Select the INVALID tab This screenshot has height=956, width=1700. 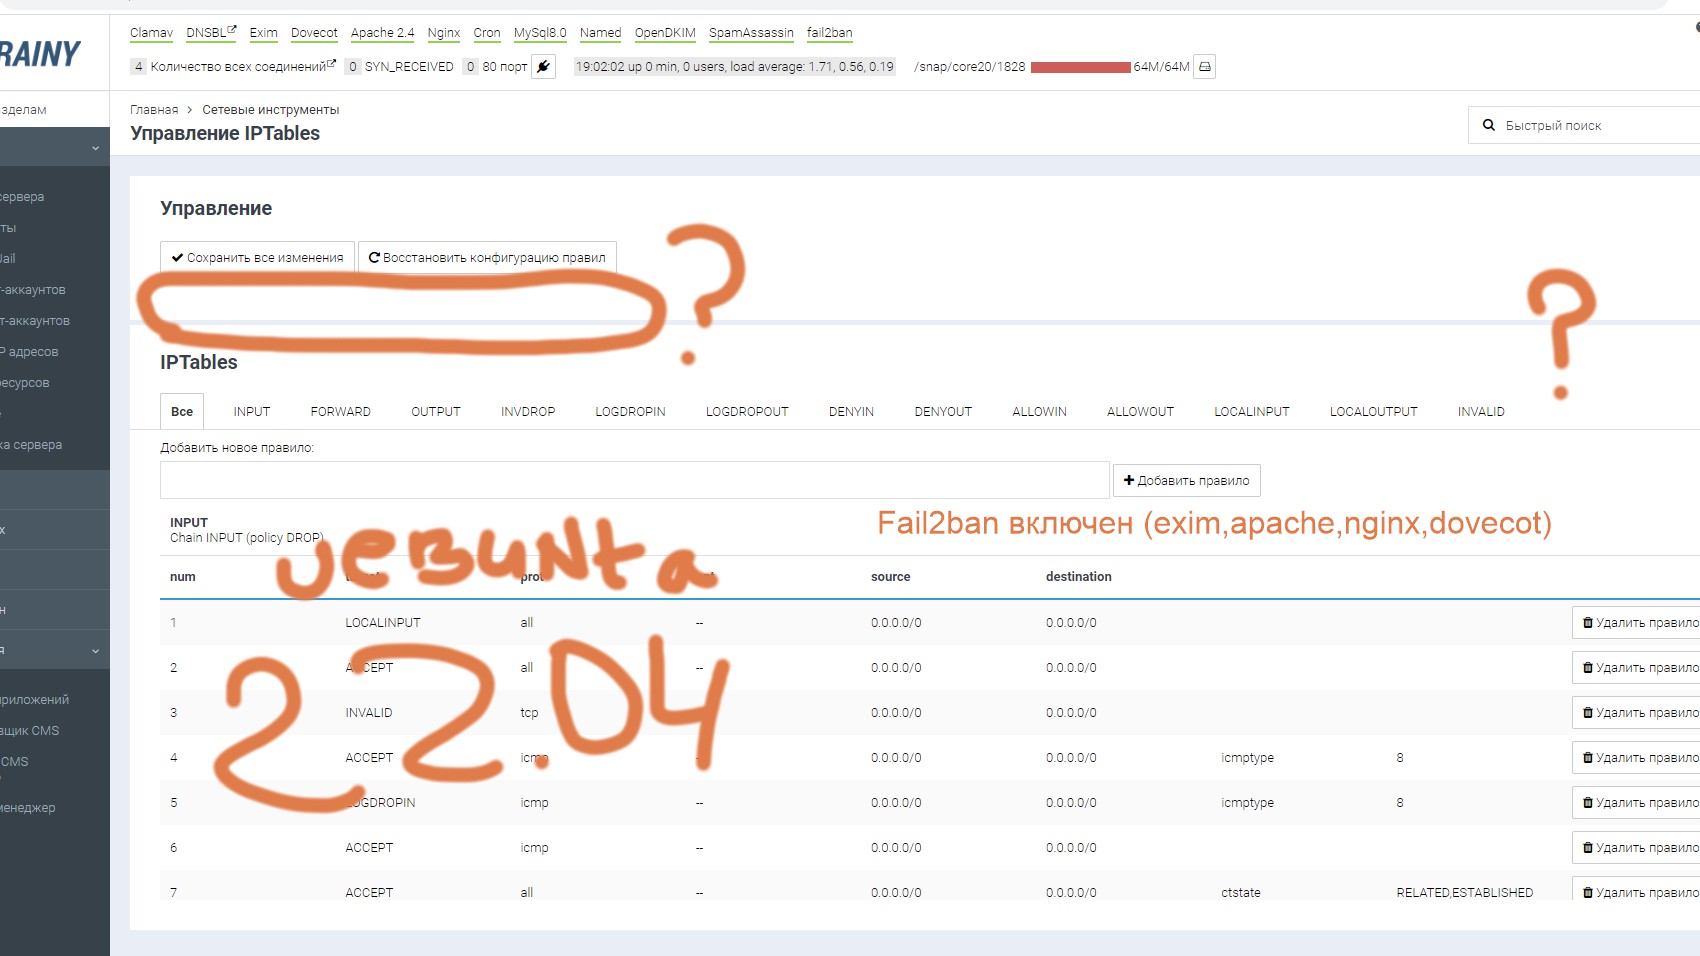pyautogui.click(x=1480, y=412)
